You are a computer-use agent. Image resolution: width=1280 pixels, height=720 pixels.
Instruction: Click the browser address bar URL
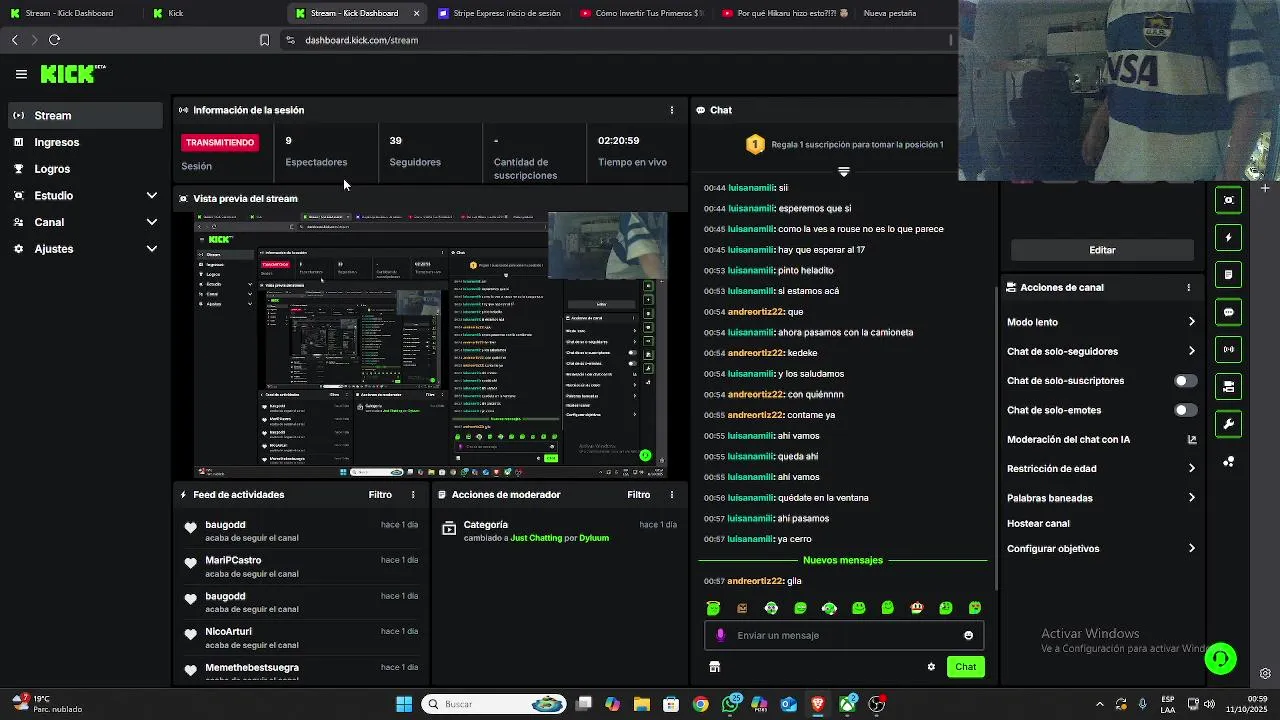(361, 40)
